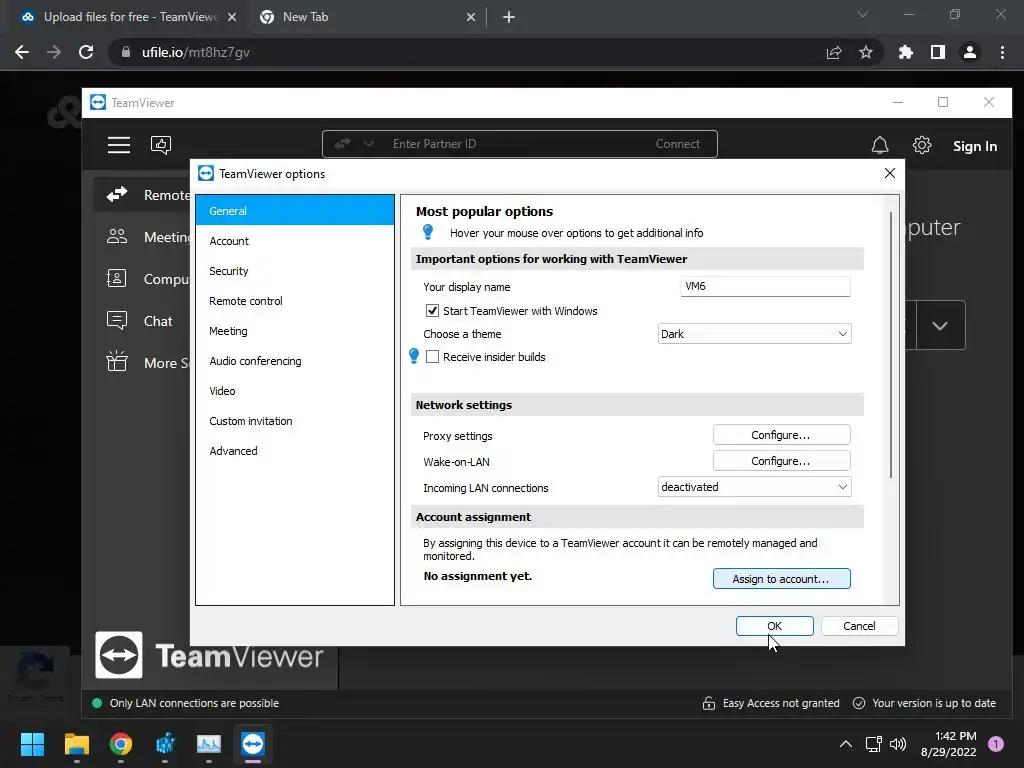Viewport: 1024px width, 768px height.
Task: Open Chrome tab search chevron
Action: pyautogui.click(x=863, y=14)
